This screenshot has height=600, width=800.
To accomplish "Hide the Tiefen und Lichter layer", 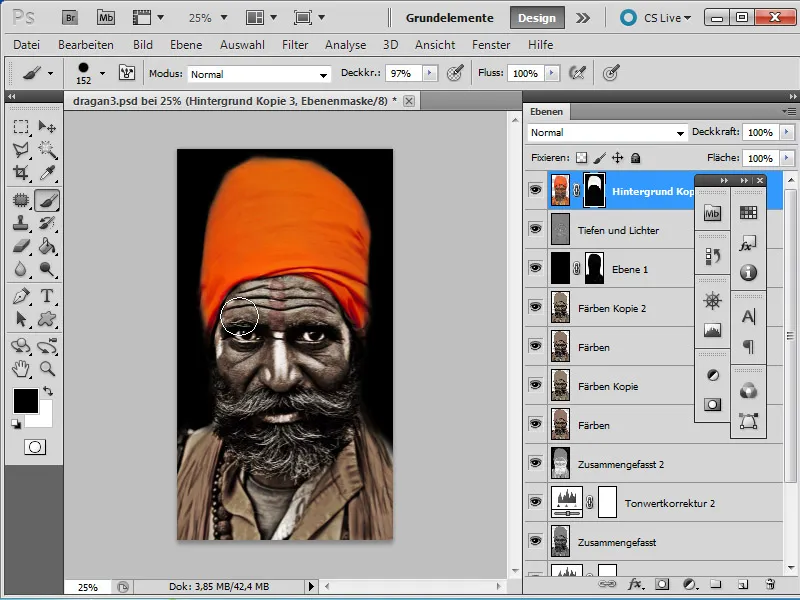I will tap(535, 229).
